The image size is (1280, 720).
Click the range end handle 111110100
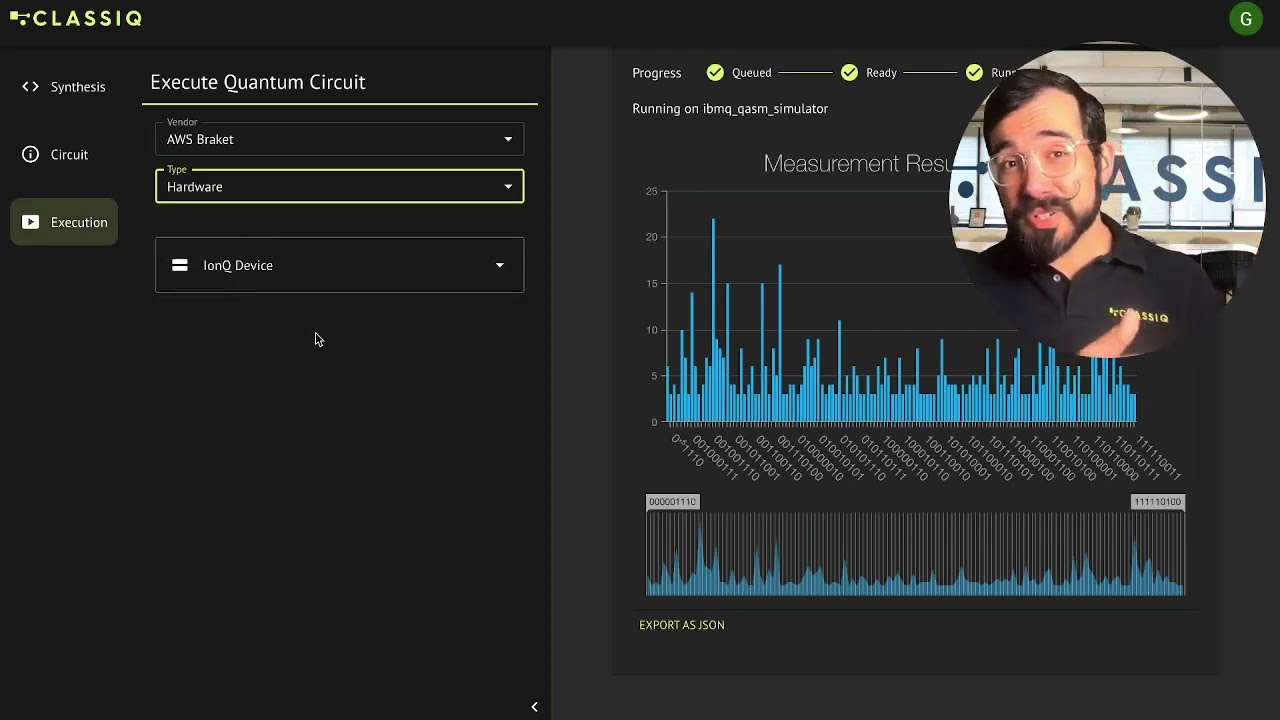[x=1157, y=502]
